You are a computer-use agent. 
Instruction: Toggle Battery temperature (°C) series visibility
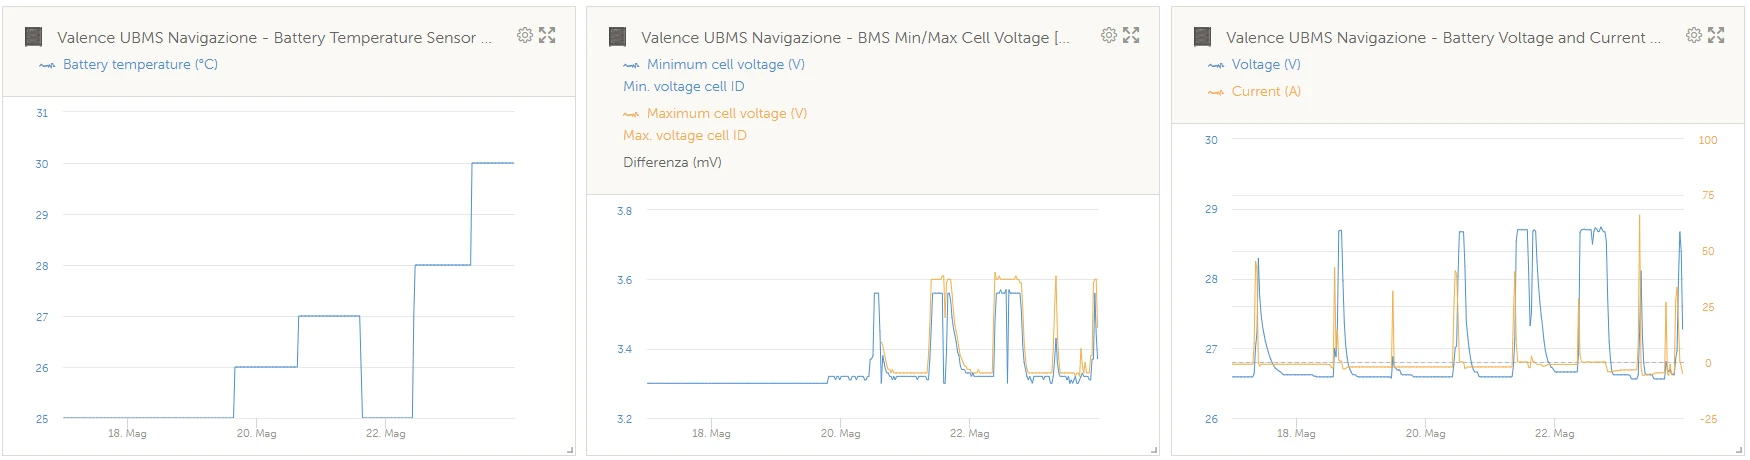128,64
